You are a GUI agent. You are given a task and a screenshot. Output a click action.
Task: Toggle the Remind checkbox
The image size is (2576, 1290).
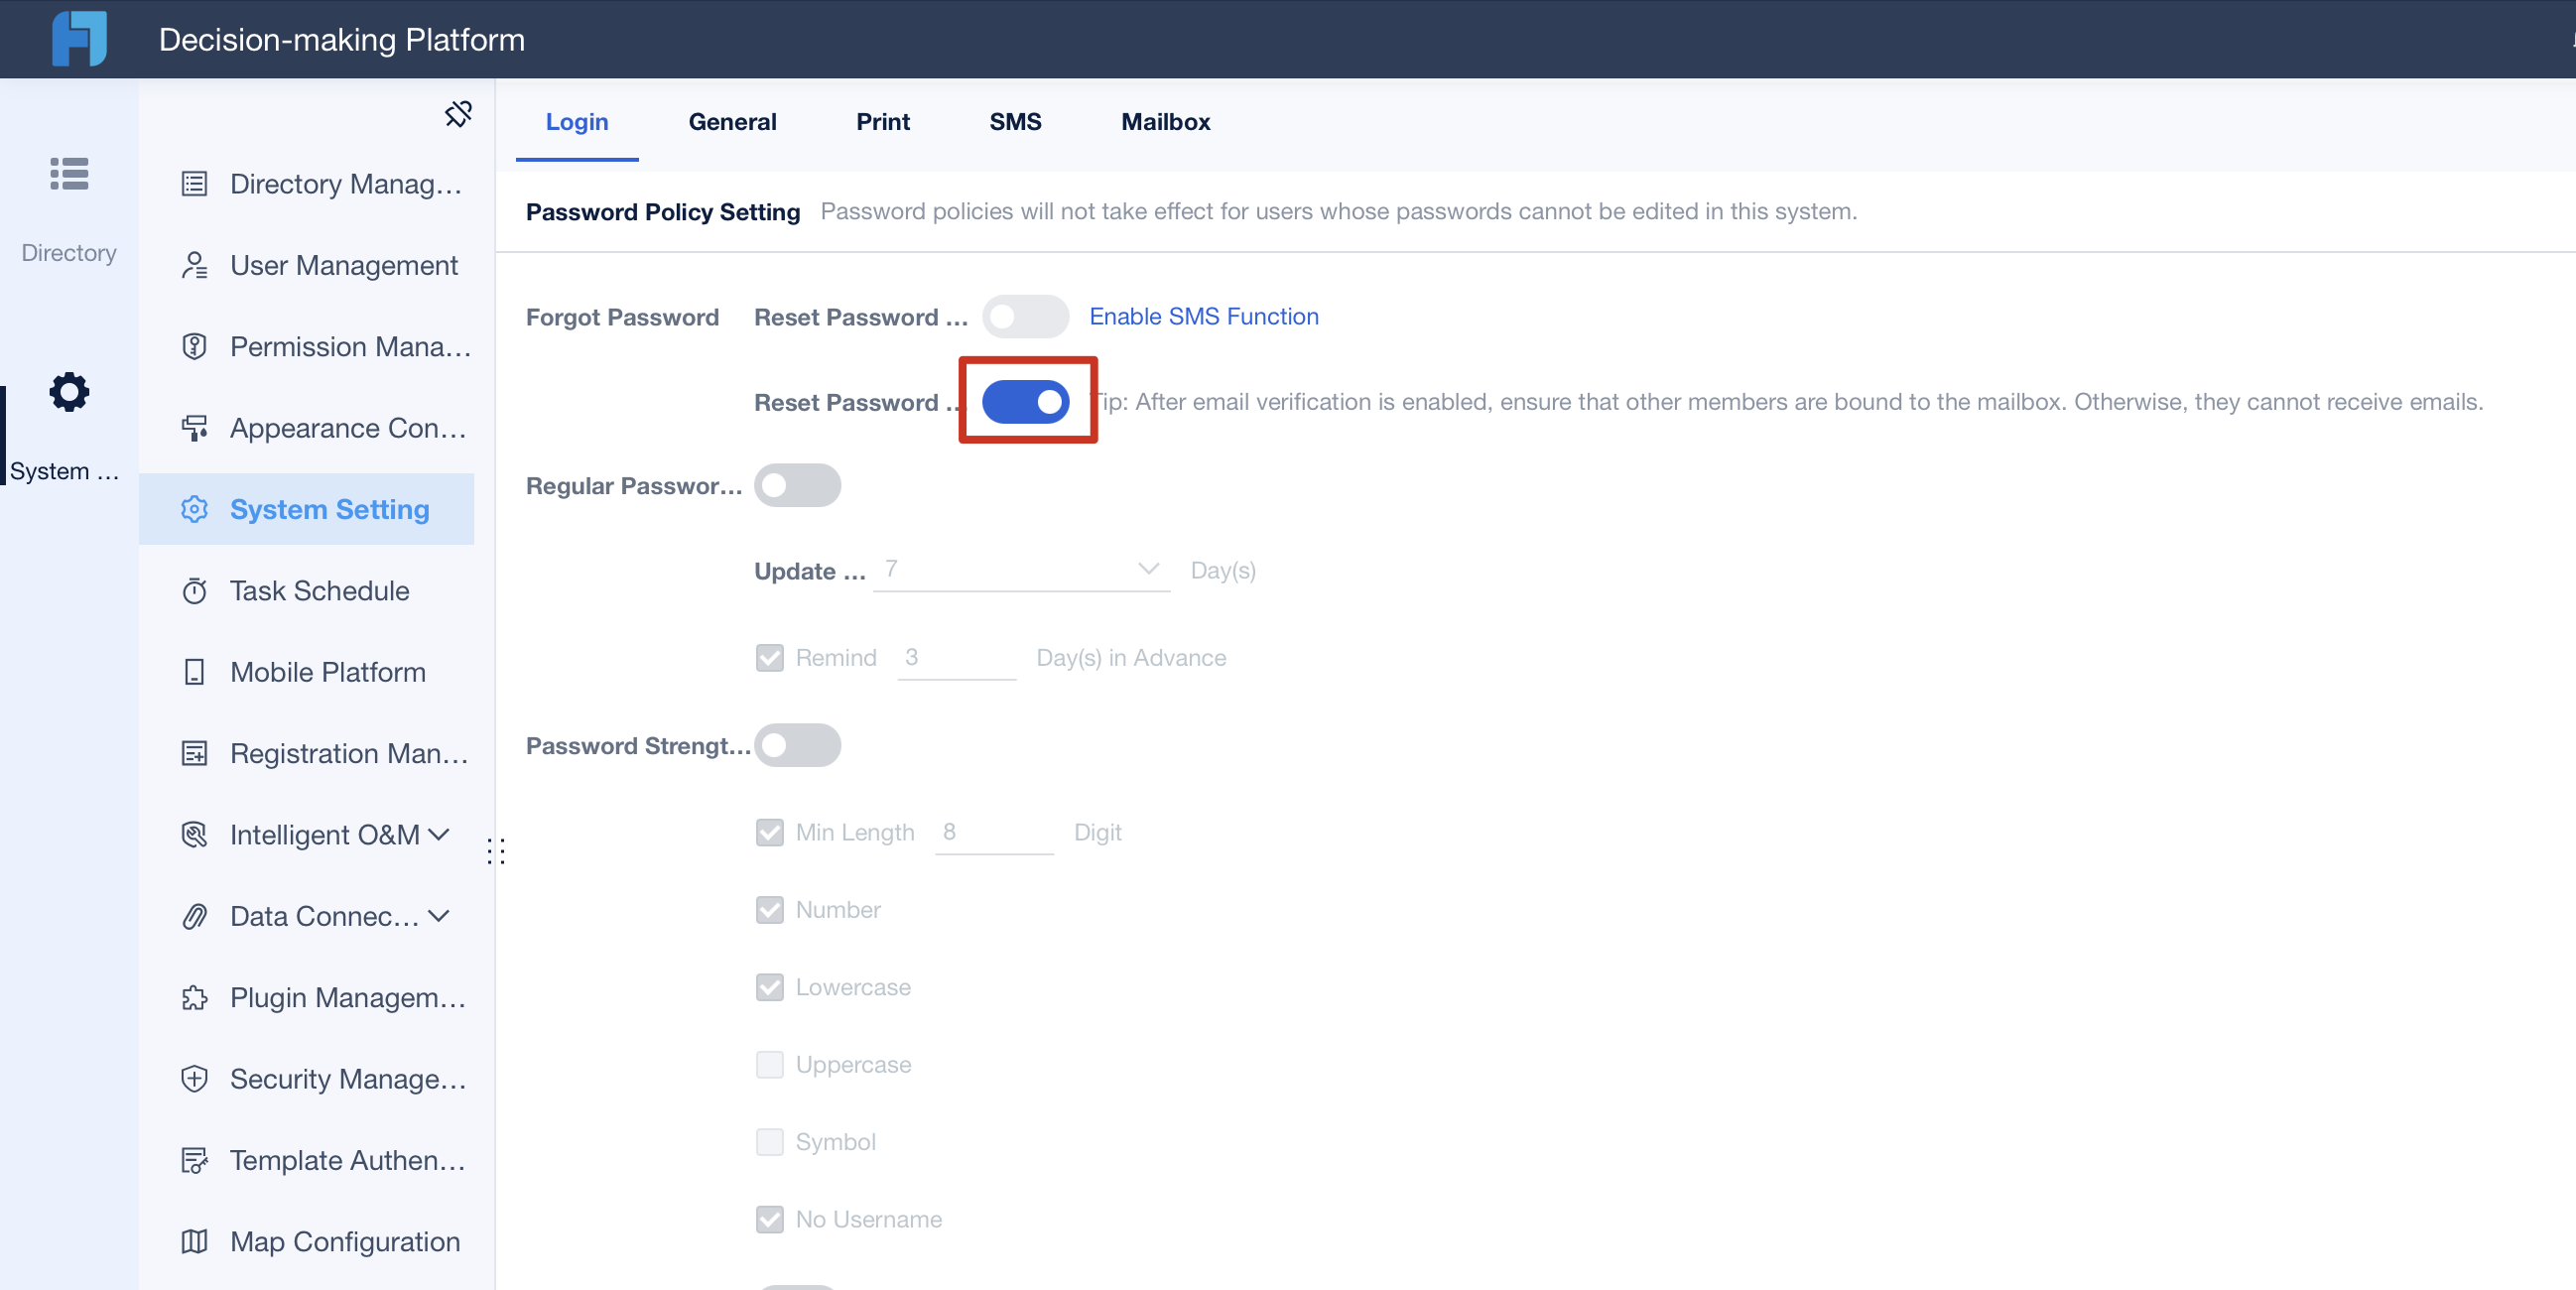(x=769, y=658)
